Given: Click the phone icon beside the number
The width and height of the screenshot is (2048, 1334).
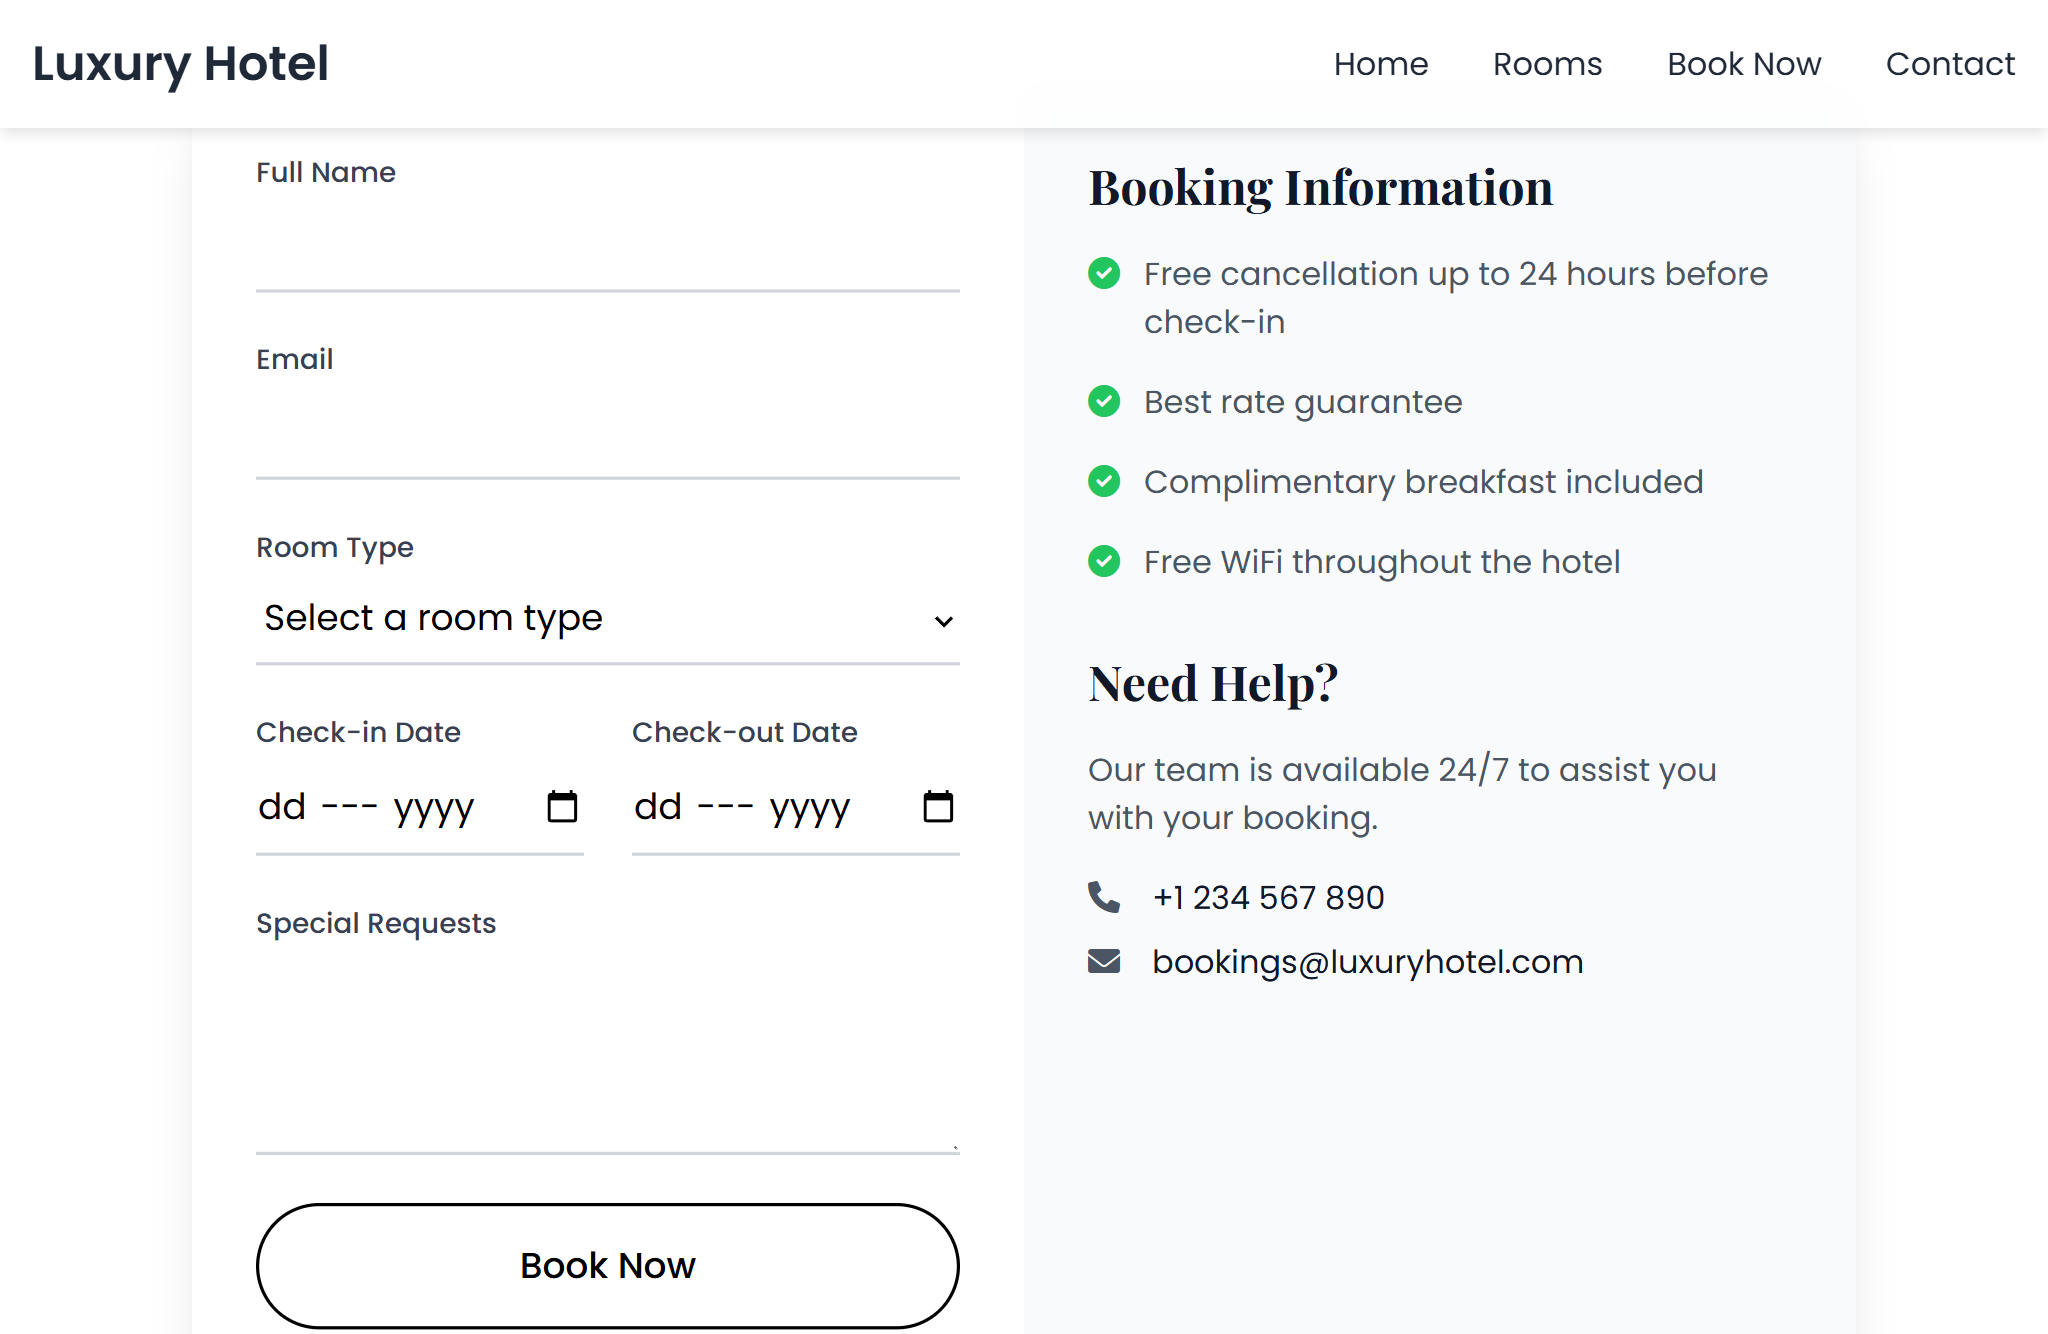Looking at the screenshot, I should pyautogui.click(x=1104, y=897).
